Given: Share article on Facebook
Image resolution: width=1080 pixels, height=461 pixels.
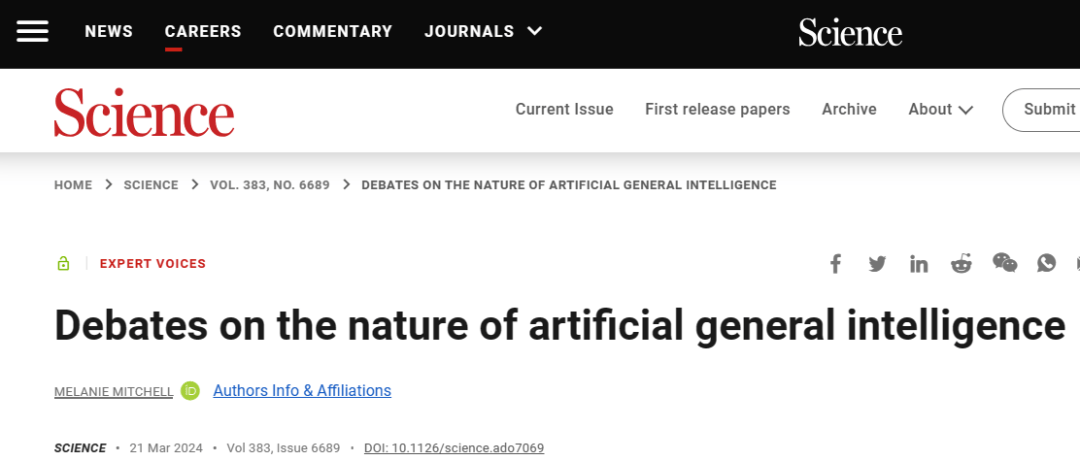Looking at the screenshot, I should click(x=836, y=264).
